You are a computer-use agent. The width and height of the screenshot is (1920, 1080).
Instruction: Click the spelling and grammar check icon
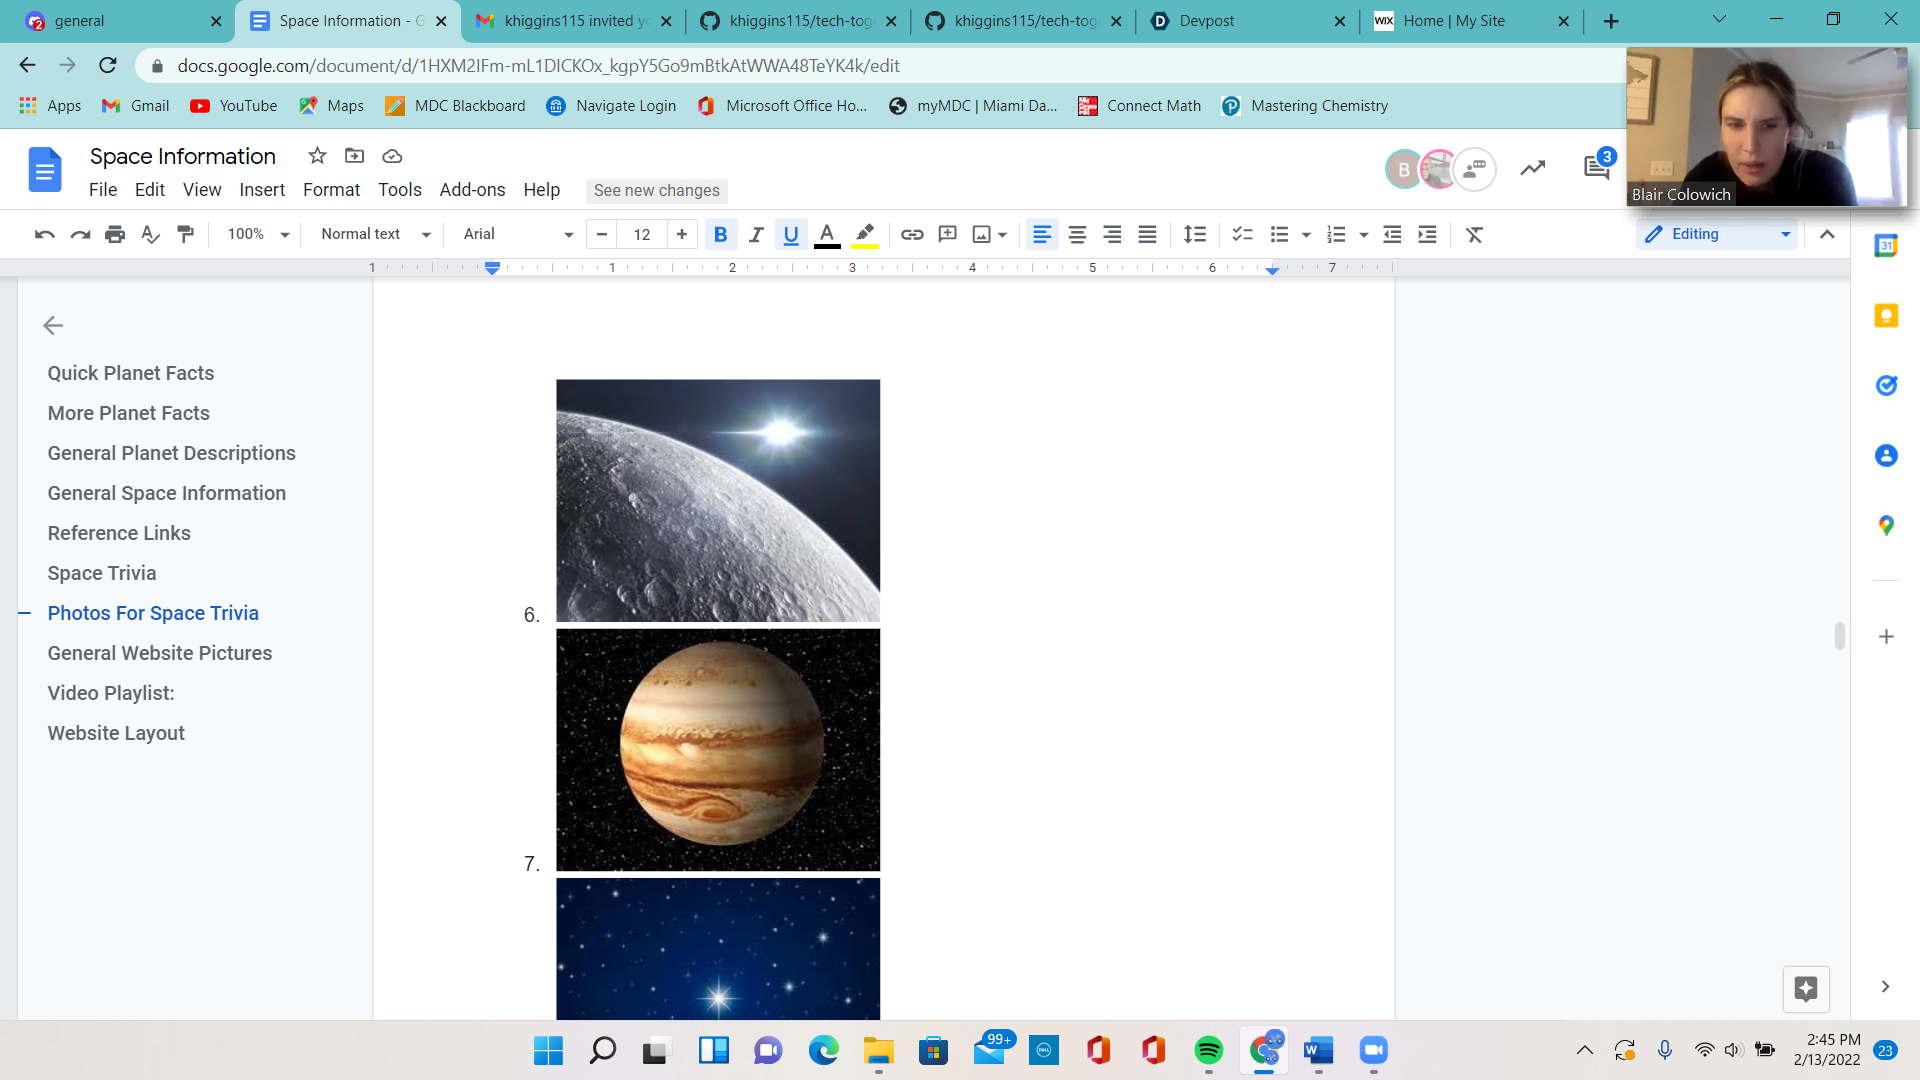click(x=150, y=234)
